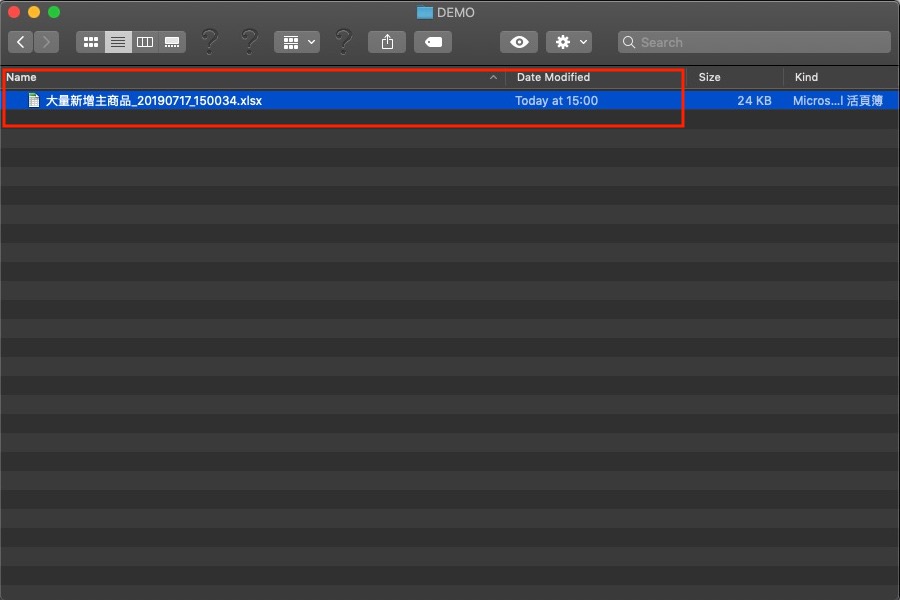Viewport: 900px width, 600px height.
Task: Click the sort direction arrow in Name header
Action: point(493,77)
